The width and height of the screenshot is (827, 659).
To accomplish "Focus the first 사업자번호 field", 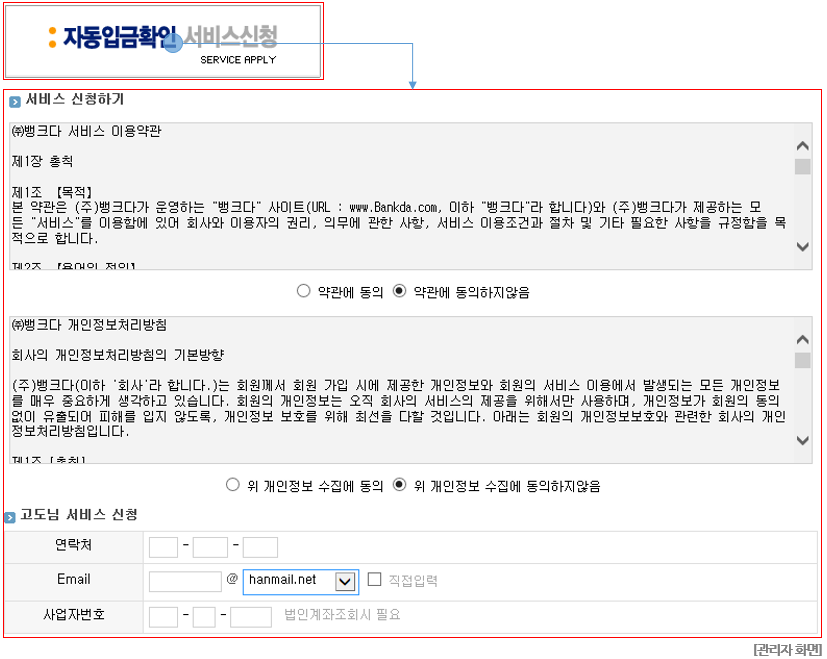I will 164,617.
